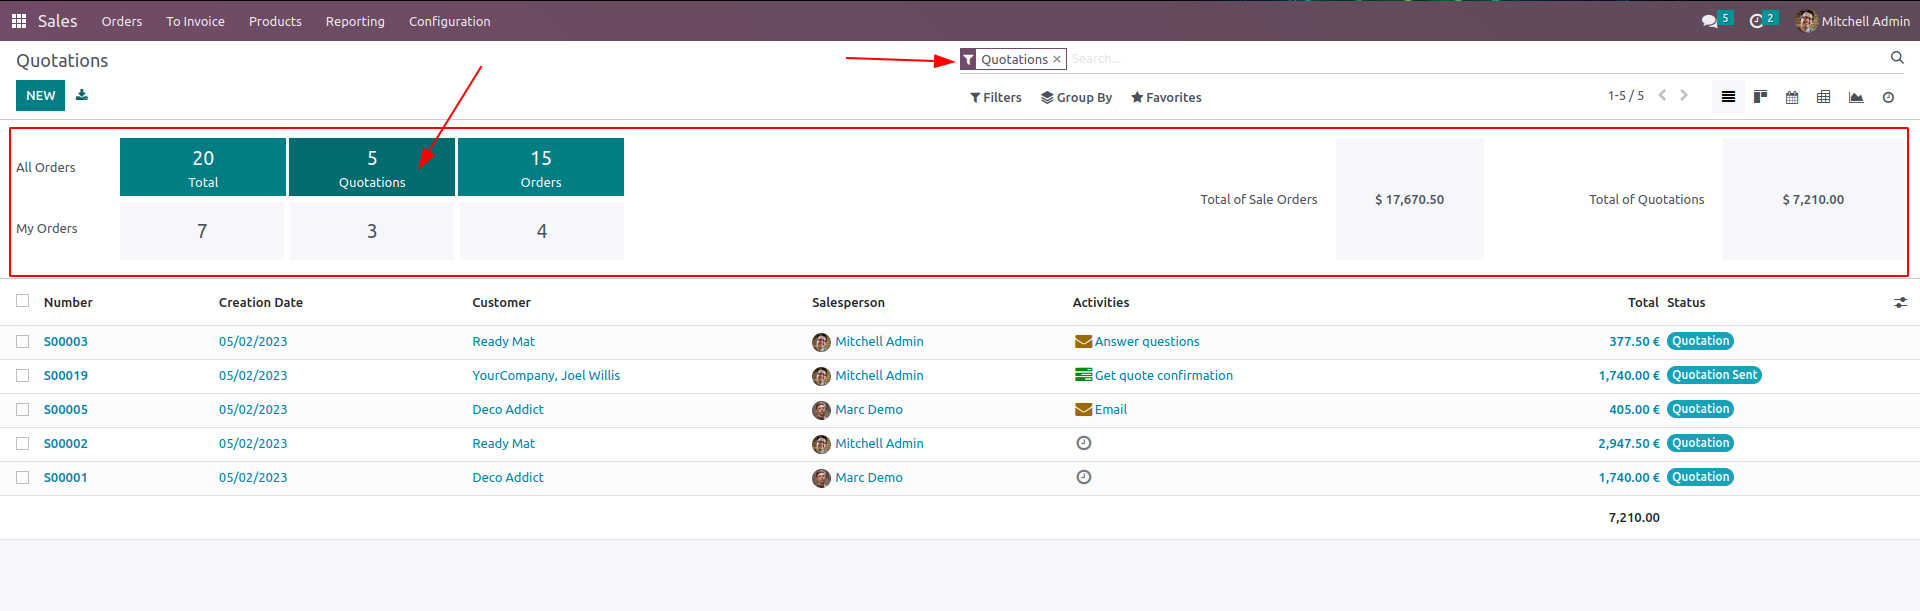The width and height of the screenshot is (1920, 611).
Task: Open quotation S00019
Action: point(66,376)
